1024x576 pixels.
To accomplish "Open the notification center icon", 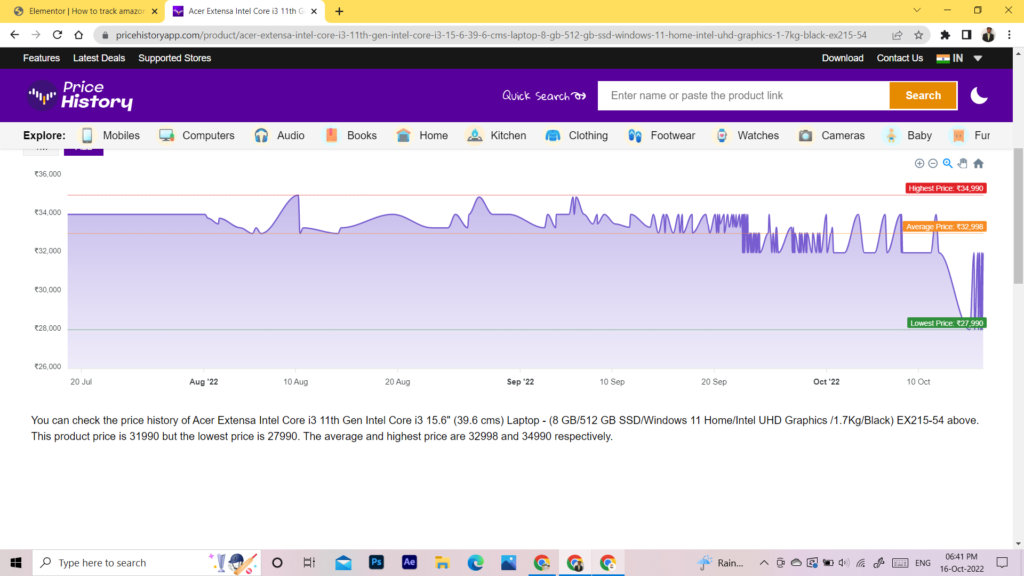I will (x=1002, y=562).
